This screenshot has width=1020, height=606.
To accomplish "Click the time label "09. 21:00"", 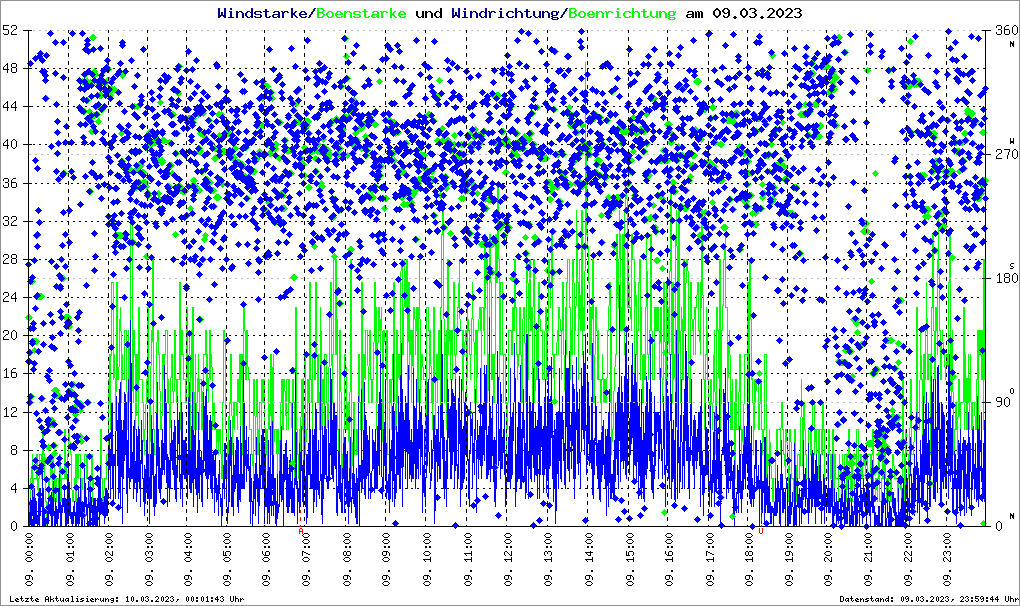I will tap(868, 559).
